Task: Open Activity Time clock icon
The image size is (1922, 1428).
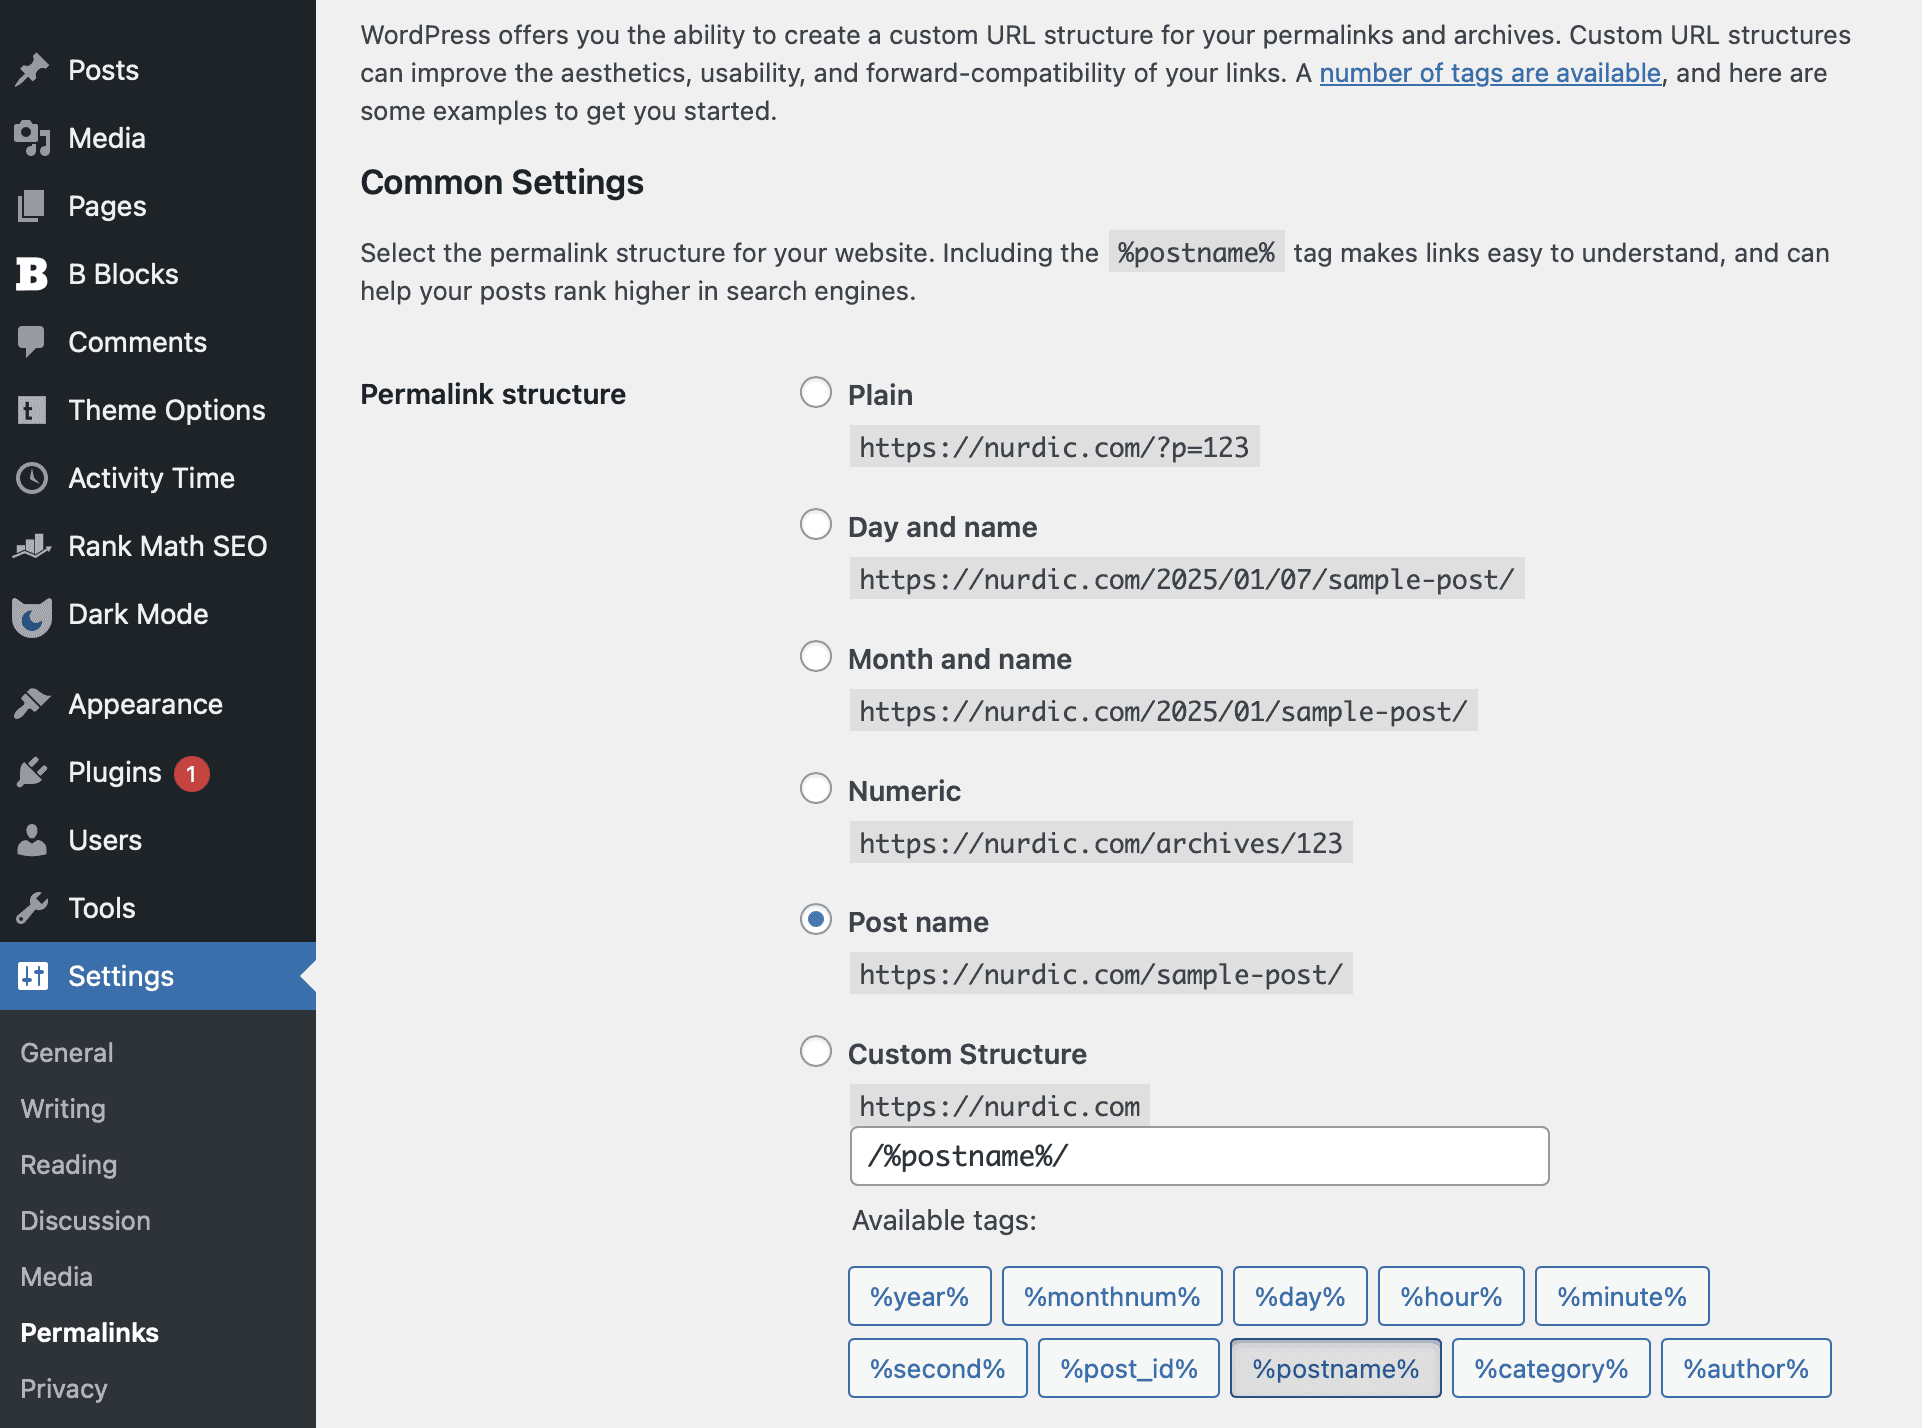Action: click(x=32, y=478)
